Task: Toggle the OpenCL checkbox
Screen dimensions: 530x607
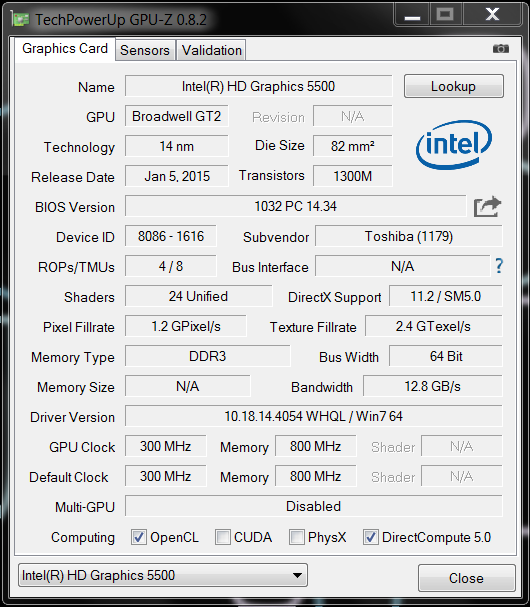Action: [x=138, y=537]
